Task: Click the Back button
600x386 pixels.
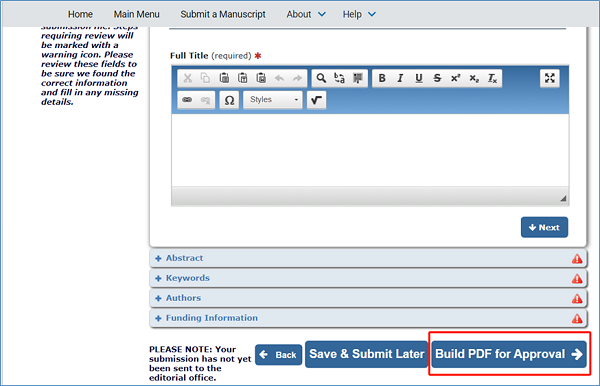Action: 279,355
